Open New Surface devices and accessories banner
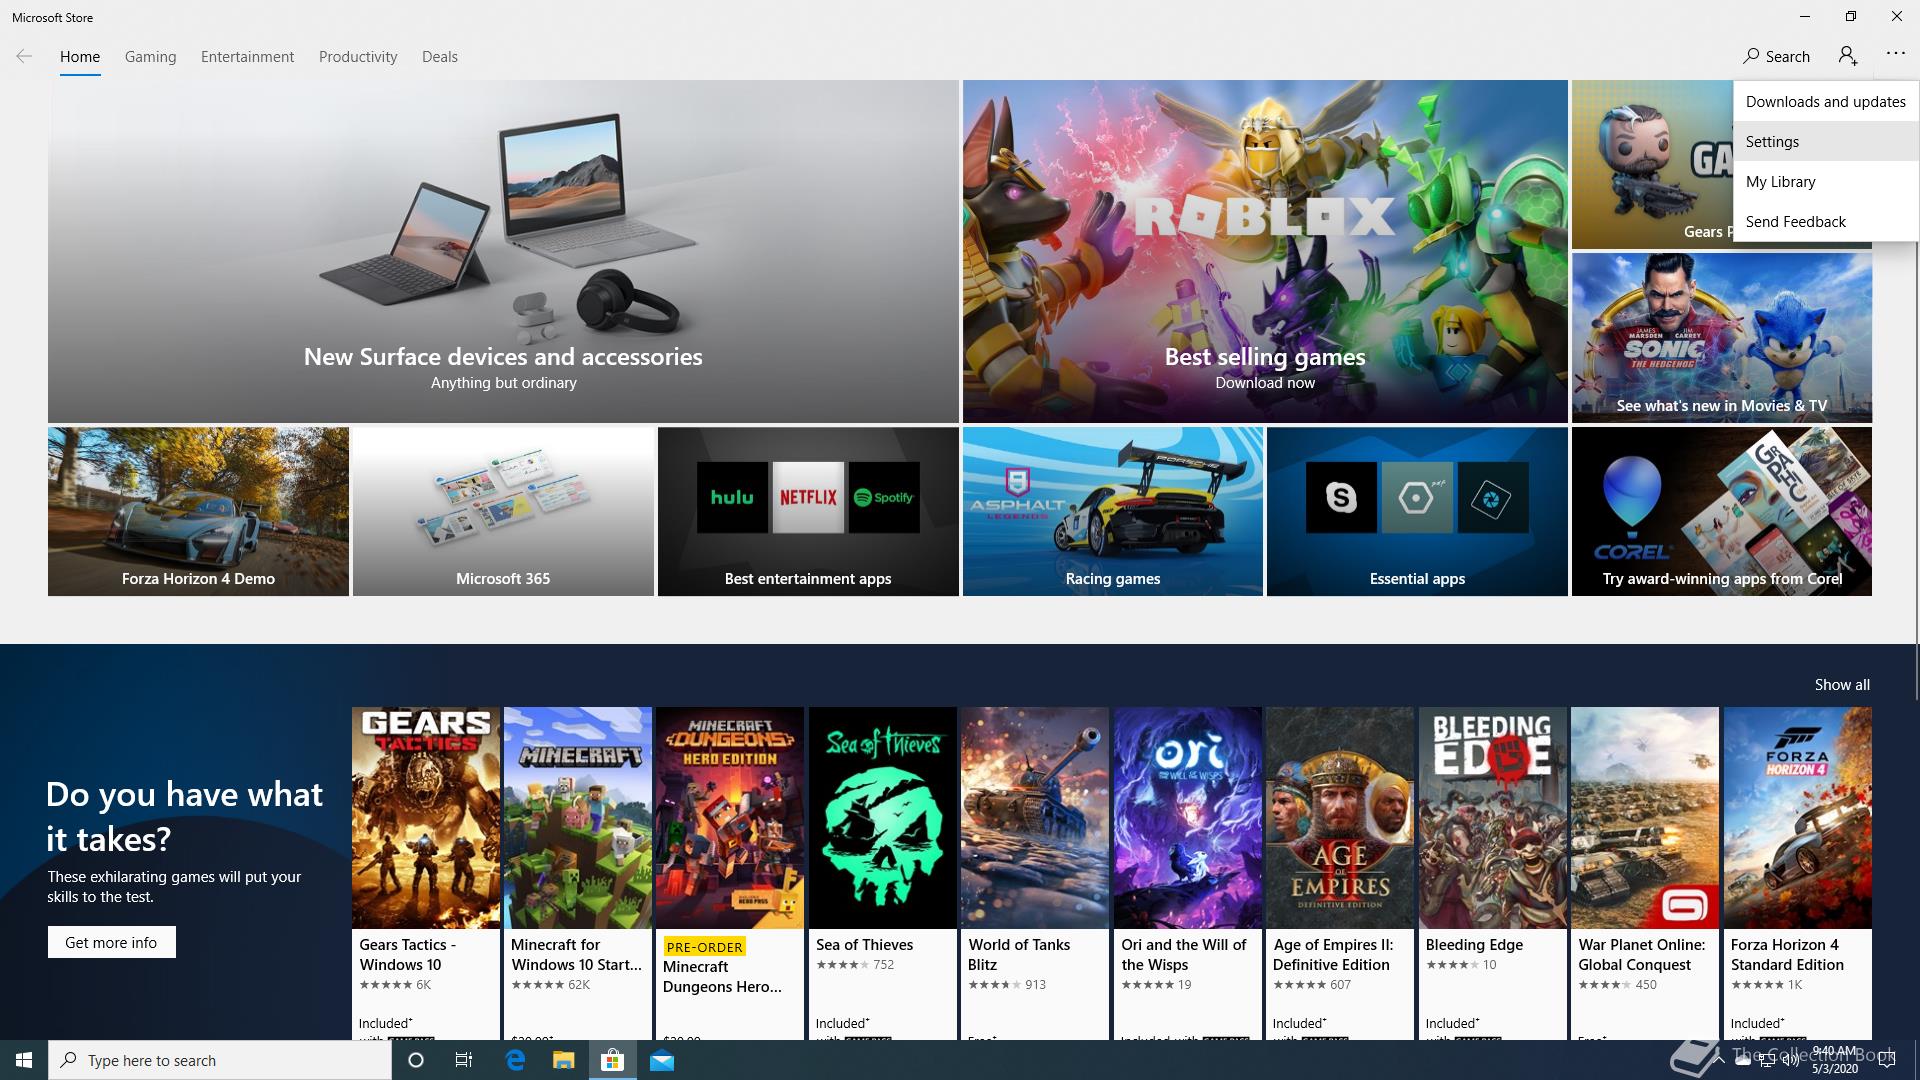 pyautogui.click(x=503, y=251)
